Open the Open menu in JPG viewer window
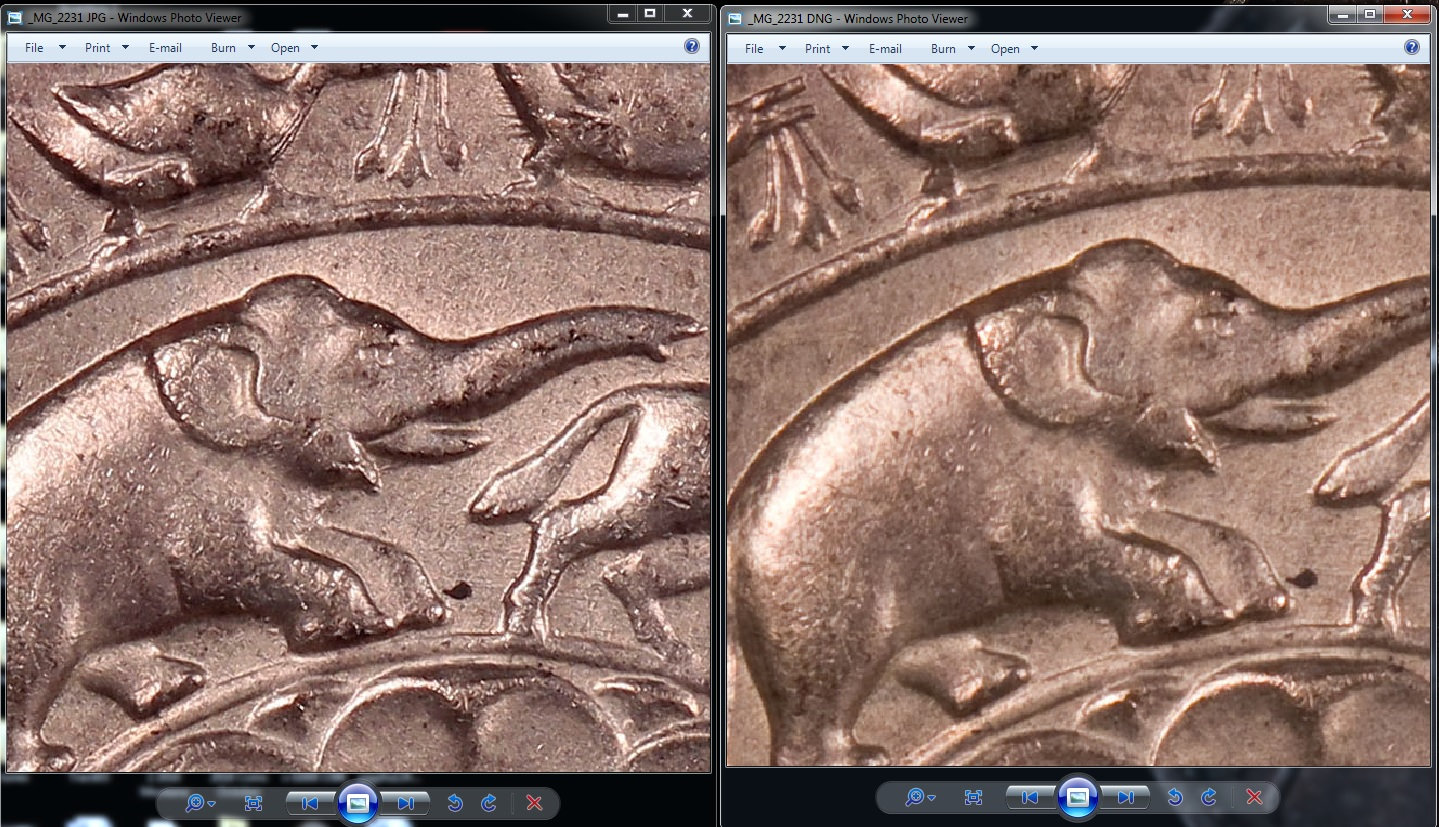The height and width of the screenshot is (827, 1439). [x=285, y=48]
